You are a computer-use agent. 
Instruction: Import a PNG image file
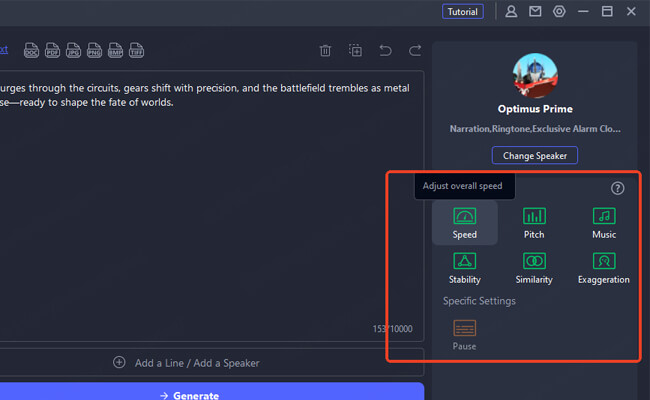pos(94,49)
